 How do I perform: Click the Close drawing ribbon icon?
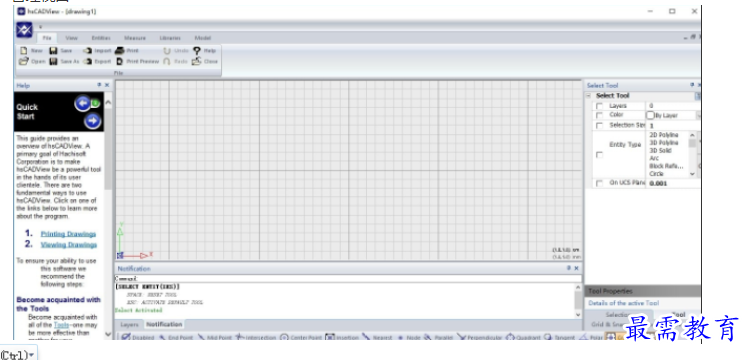pos(196,61)
